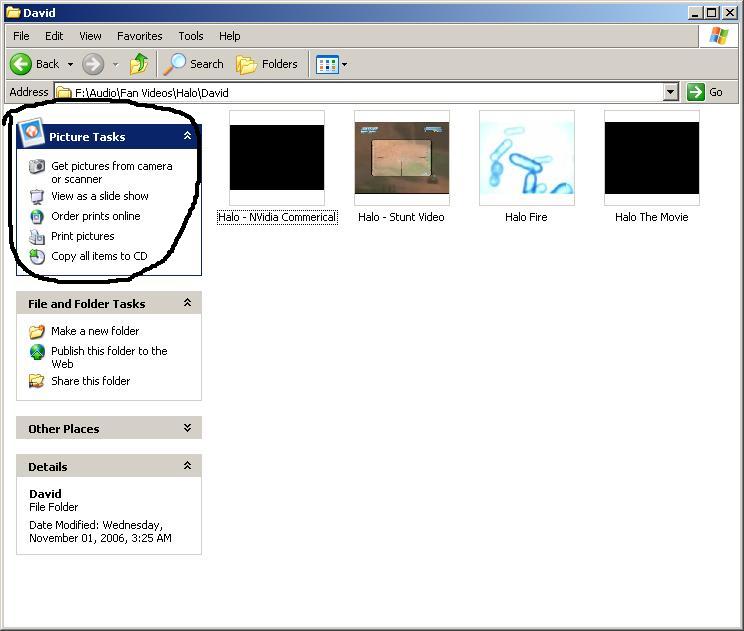744x631 pixels.
Task: Click the Halo Fire file name
Action: 526,217
